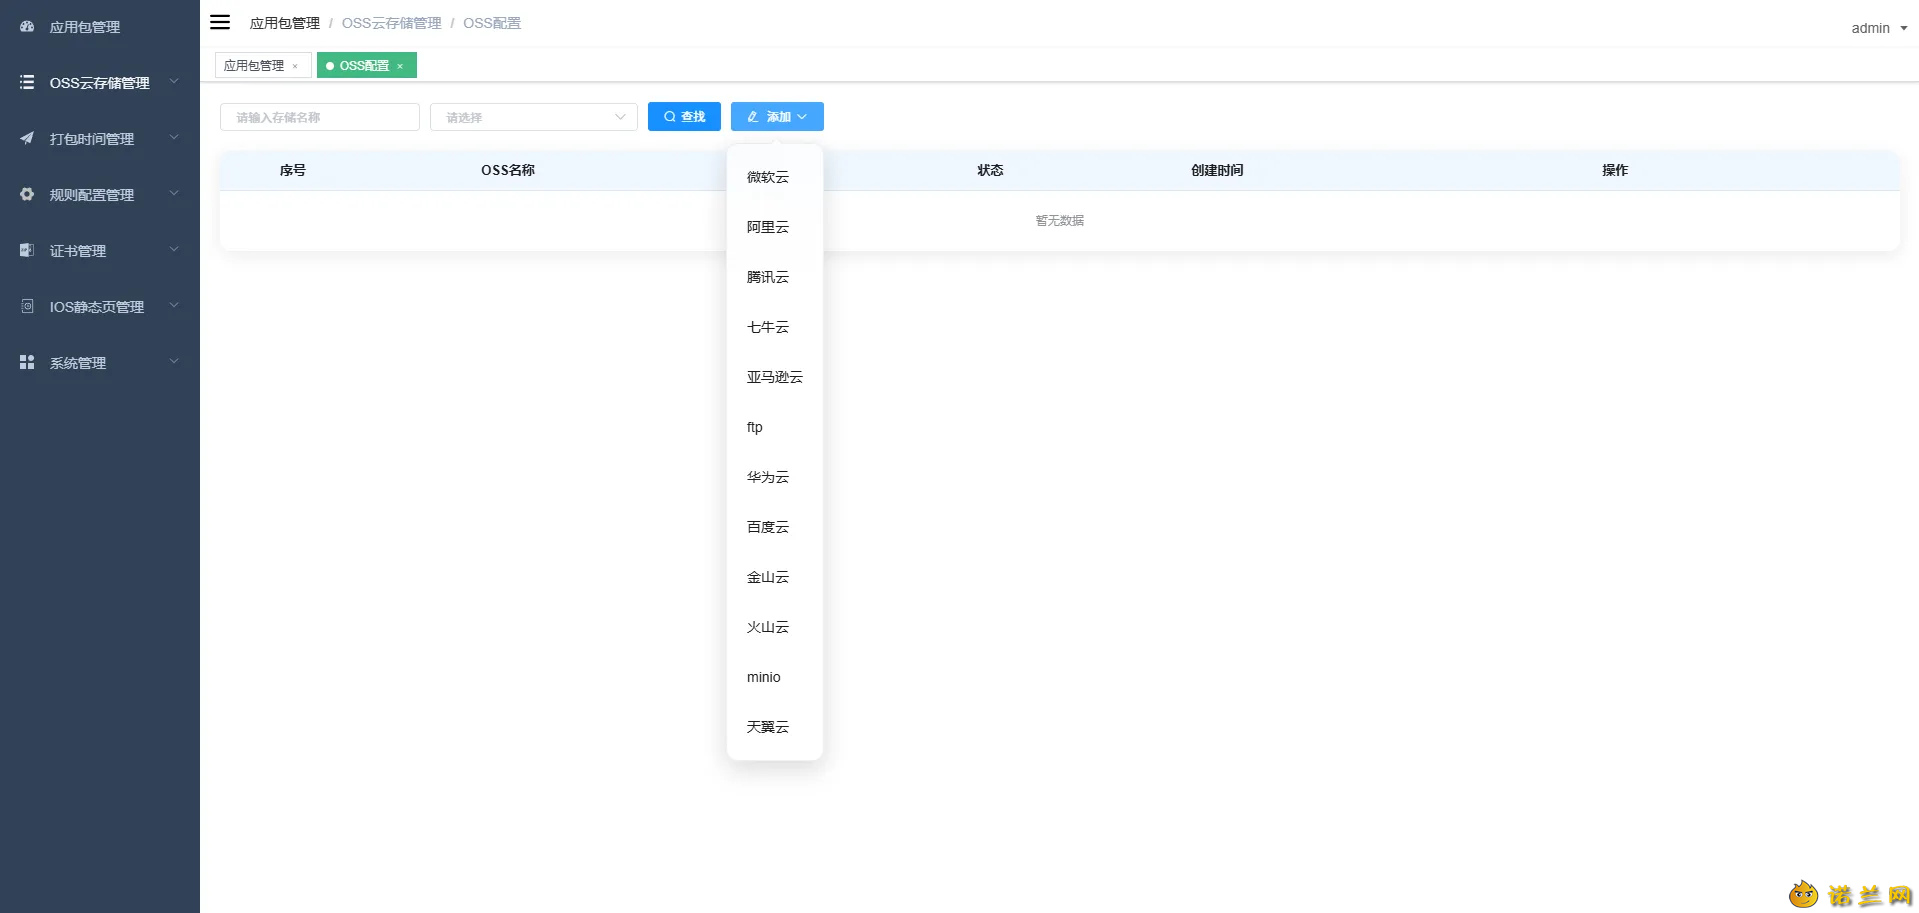Expand the 打包时间管理 menu chevron
The height and width of the screenshot is (913, 1919).
[174, 138]
